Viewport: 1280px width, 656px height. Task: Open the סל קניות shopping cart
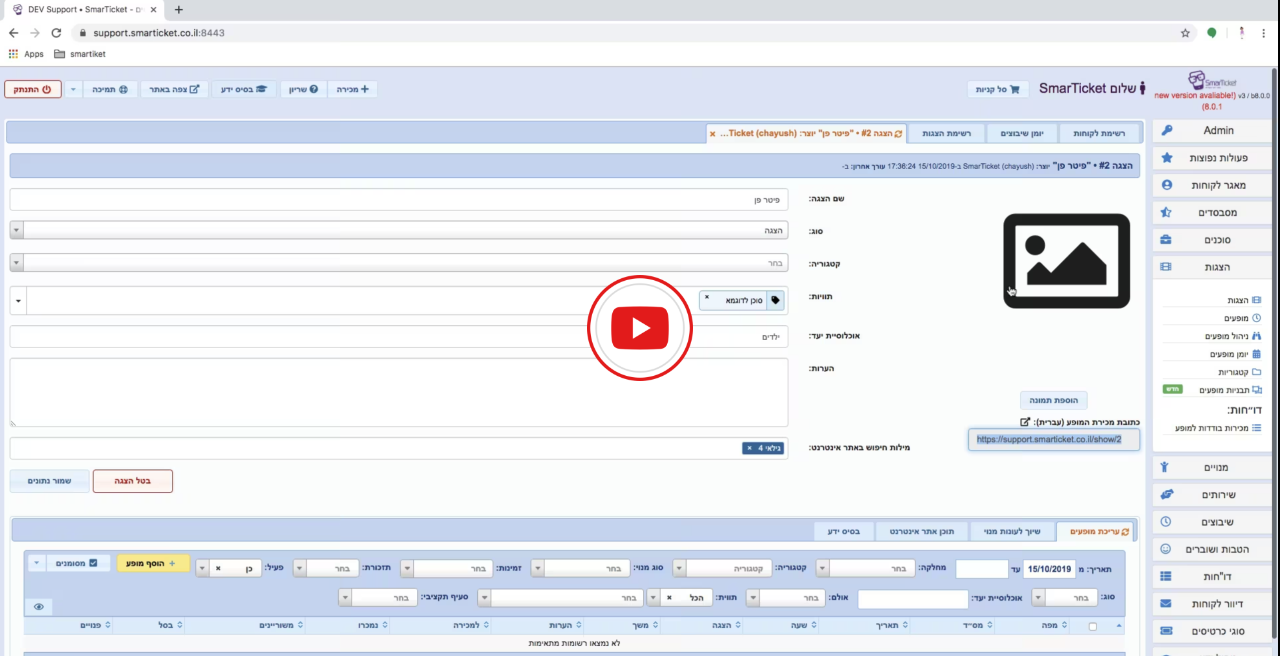[x=999, y=89]
